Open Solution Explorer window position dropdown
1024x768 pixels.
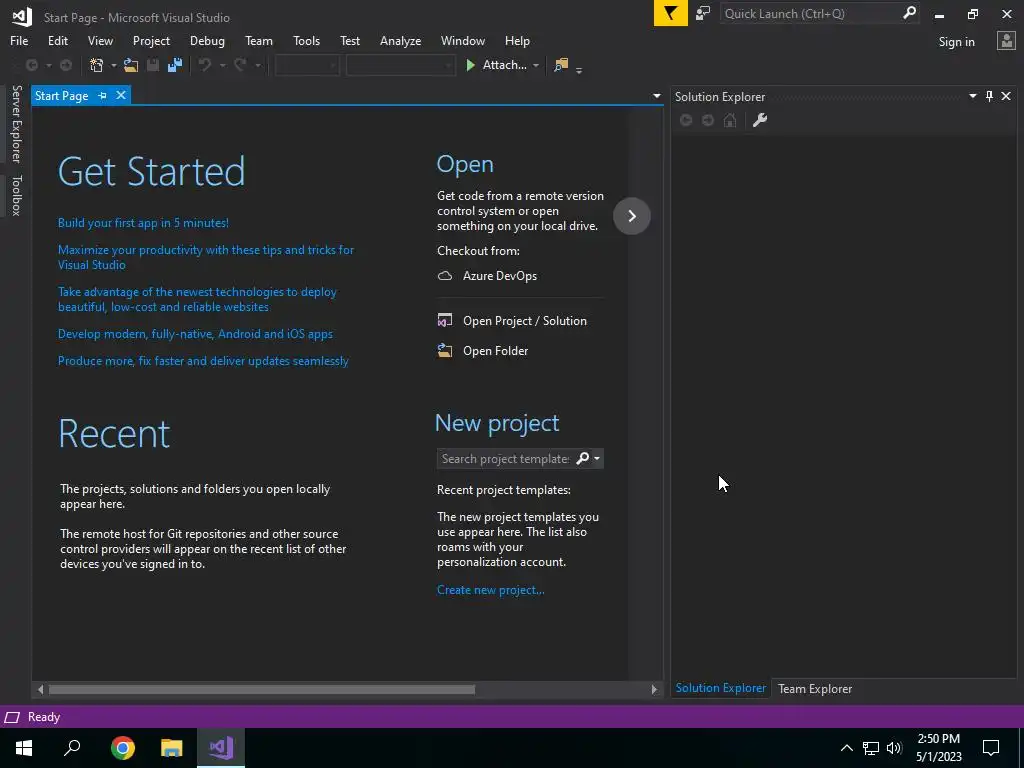[972, 97]
